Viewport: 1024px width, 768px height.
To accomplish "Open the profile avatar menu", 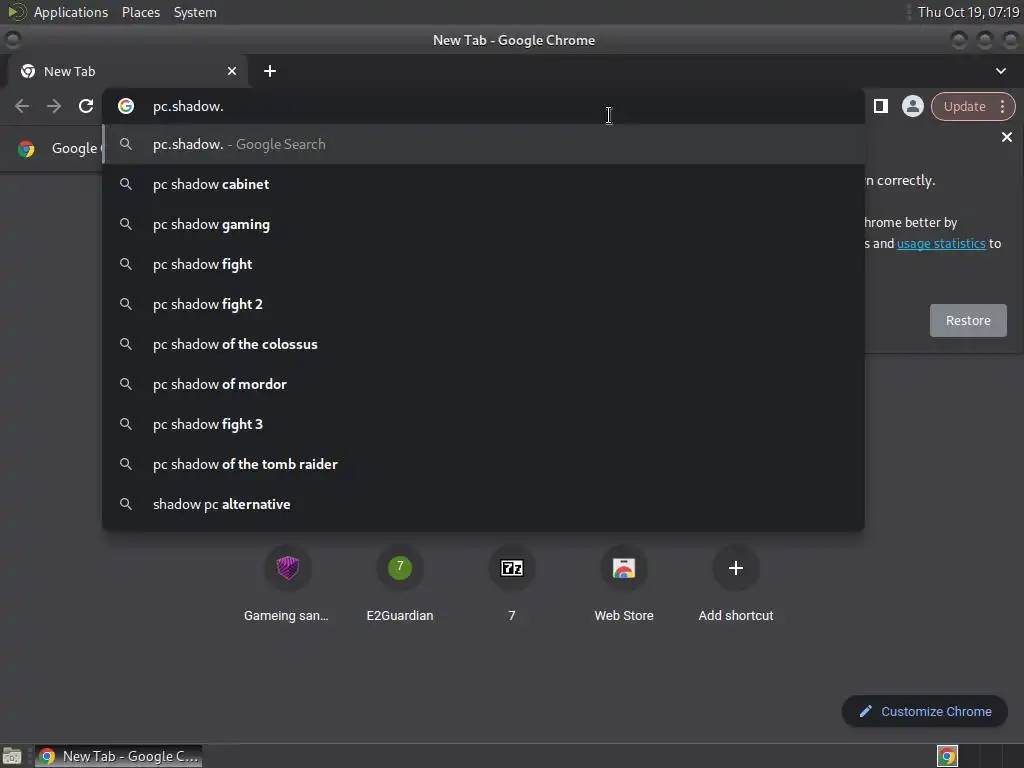I will [912, 106].
